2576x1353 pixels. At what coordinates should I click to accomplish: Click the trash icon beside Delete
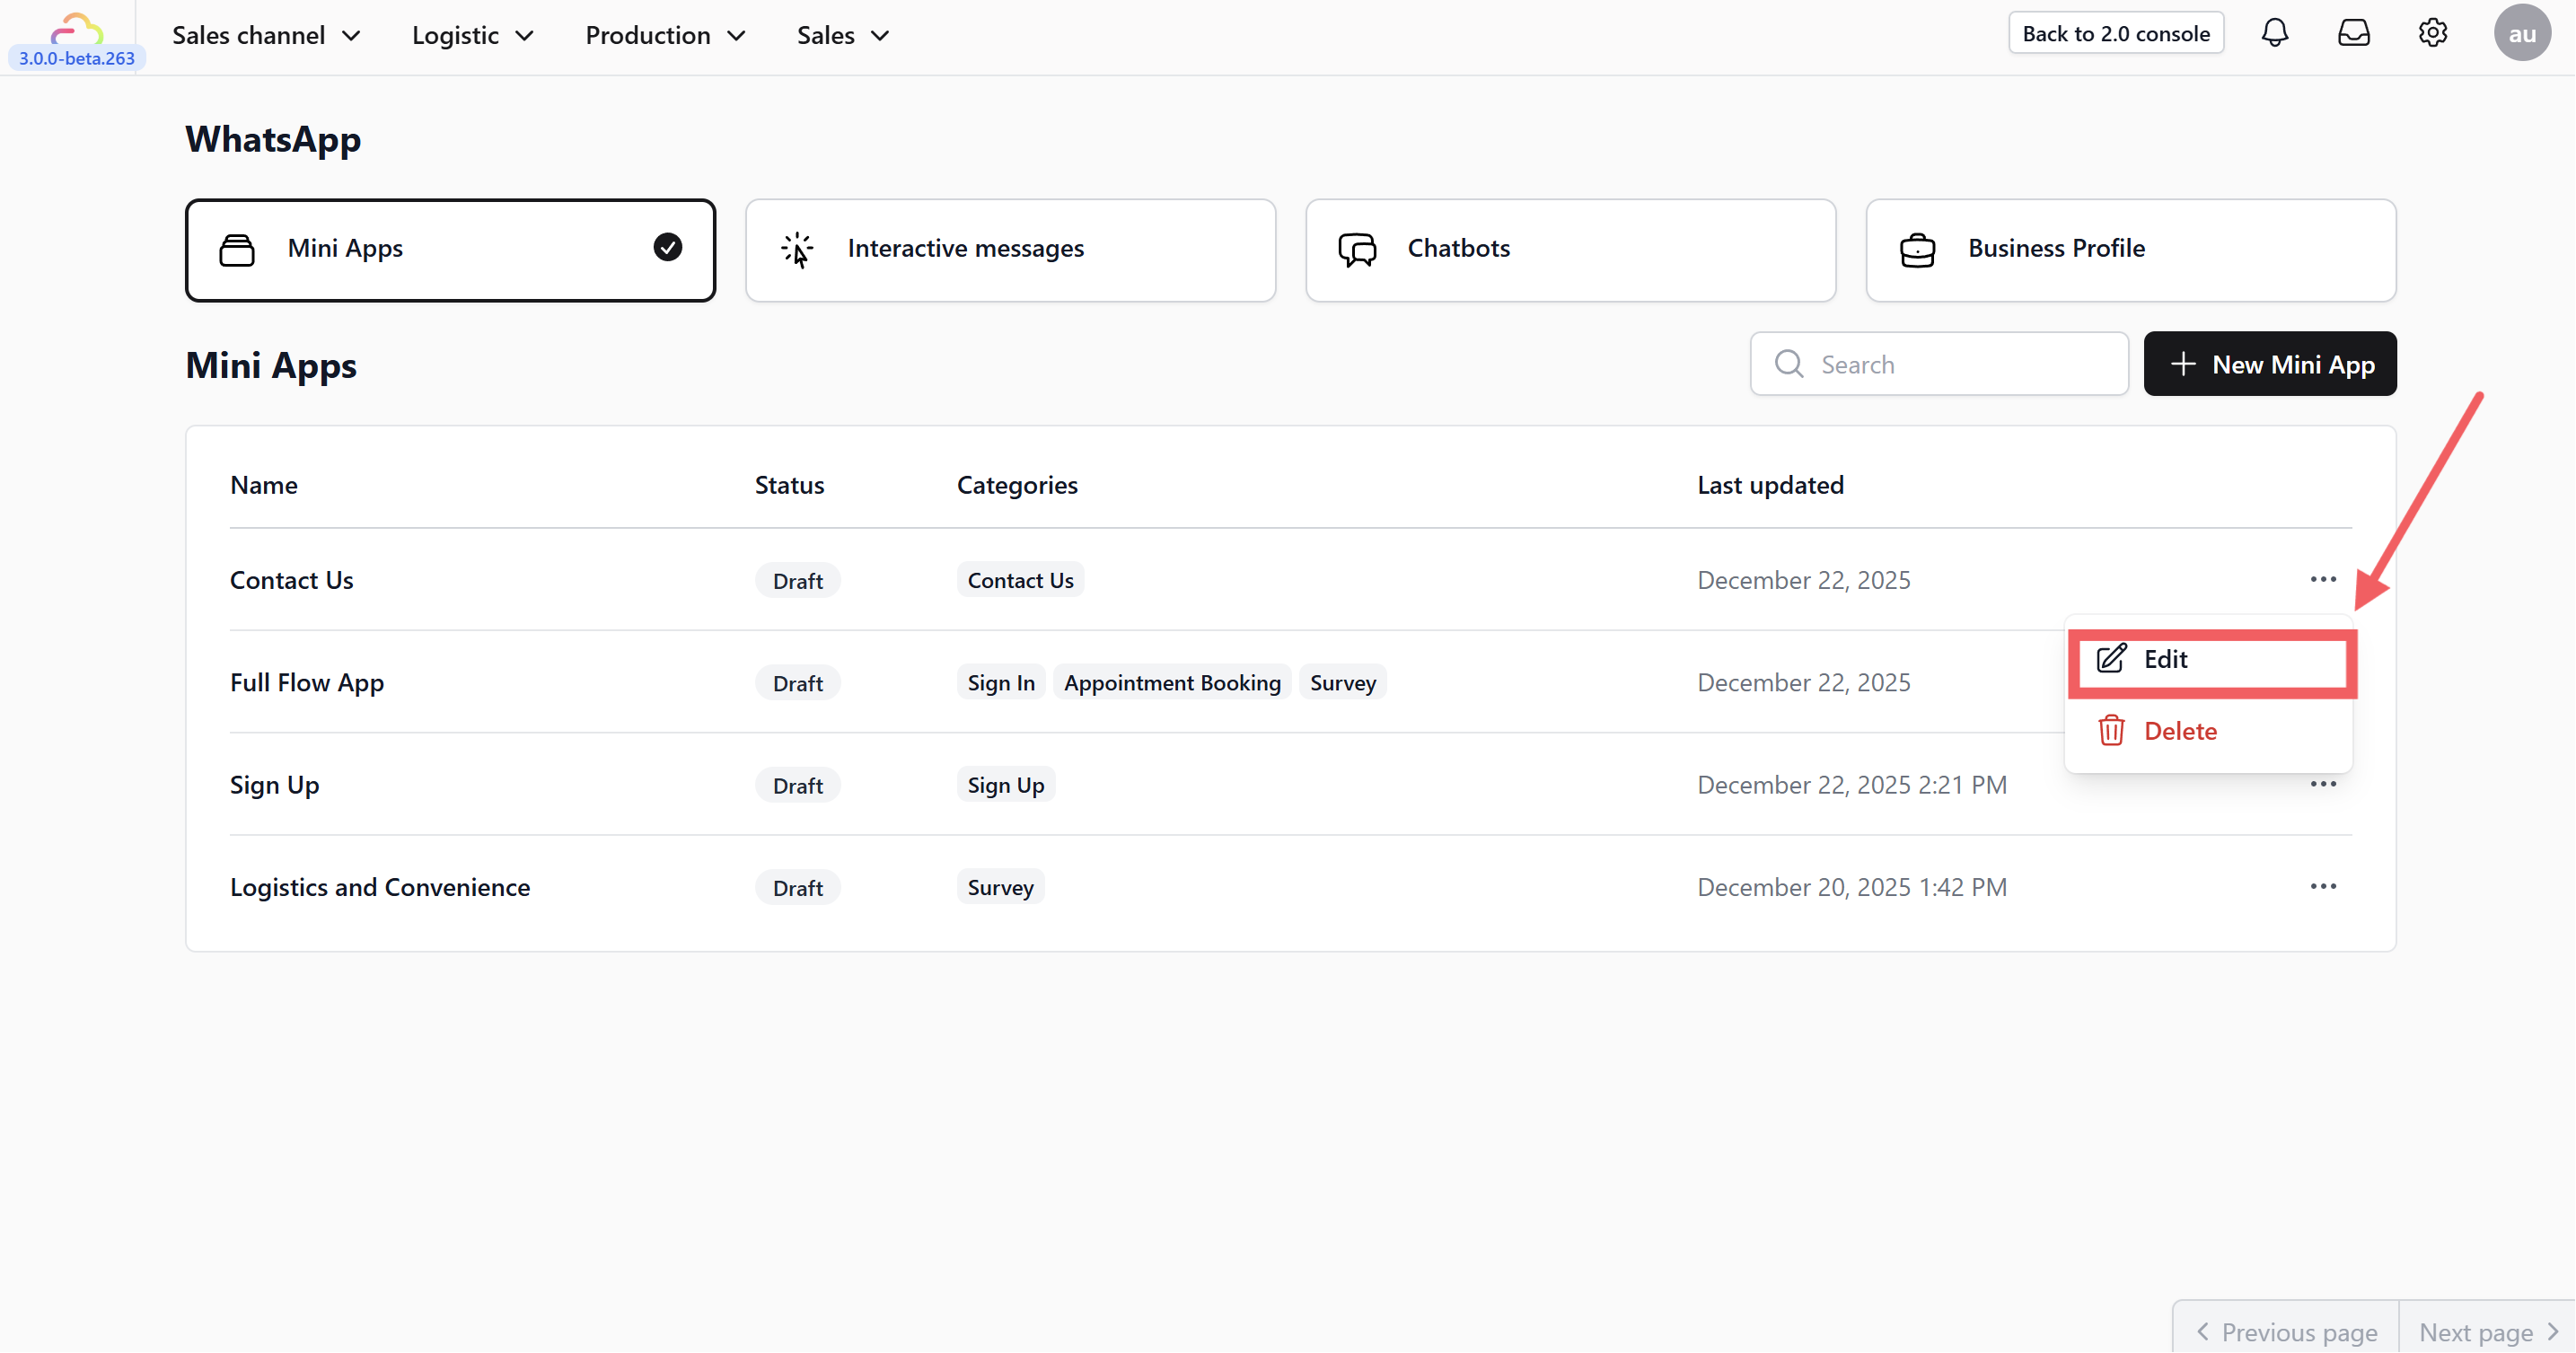[x=2111, y=731]
